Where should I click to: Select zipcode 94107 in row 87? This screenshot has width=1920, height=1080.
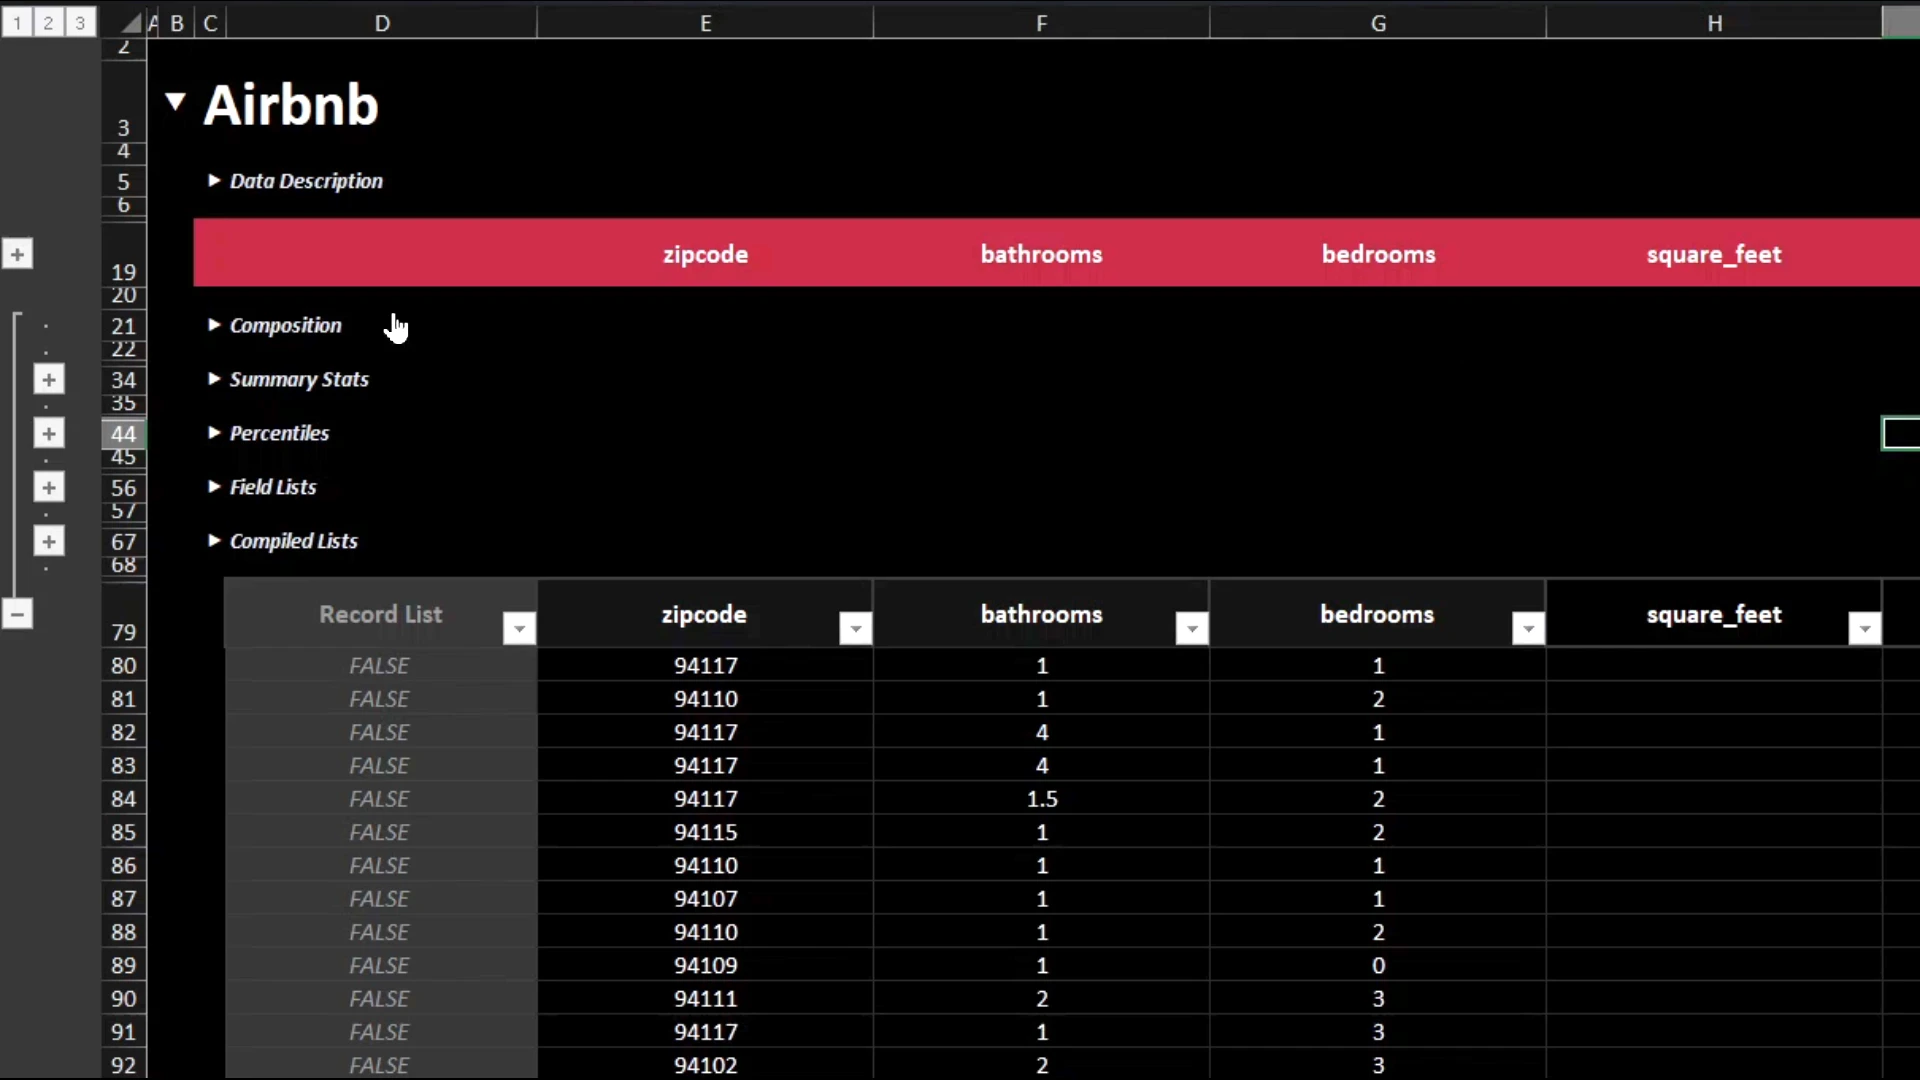(705, 899)
